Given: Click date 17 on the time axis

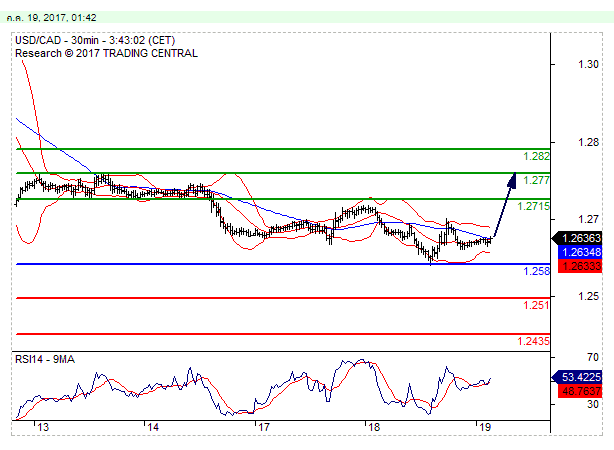Looking at the screenshot, I should (264, 427).
